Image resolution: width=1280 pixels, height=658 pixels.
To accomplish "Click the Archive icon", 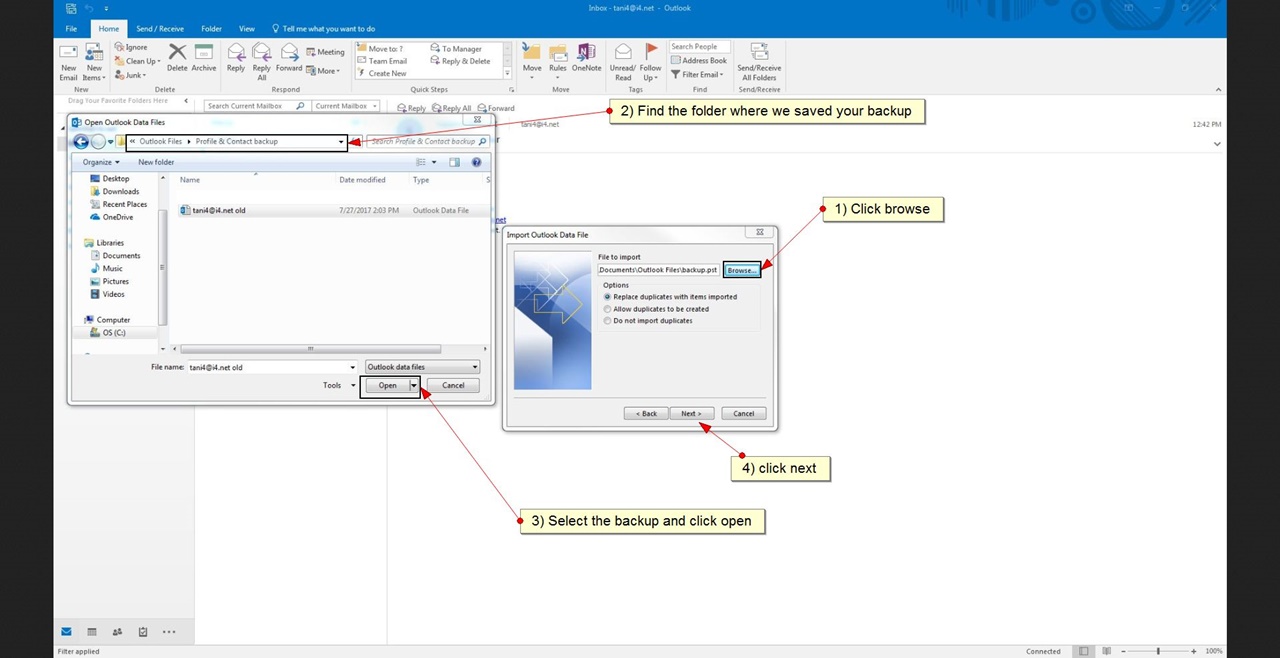I will click(x=204, y=52).
